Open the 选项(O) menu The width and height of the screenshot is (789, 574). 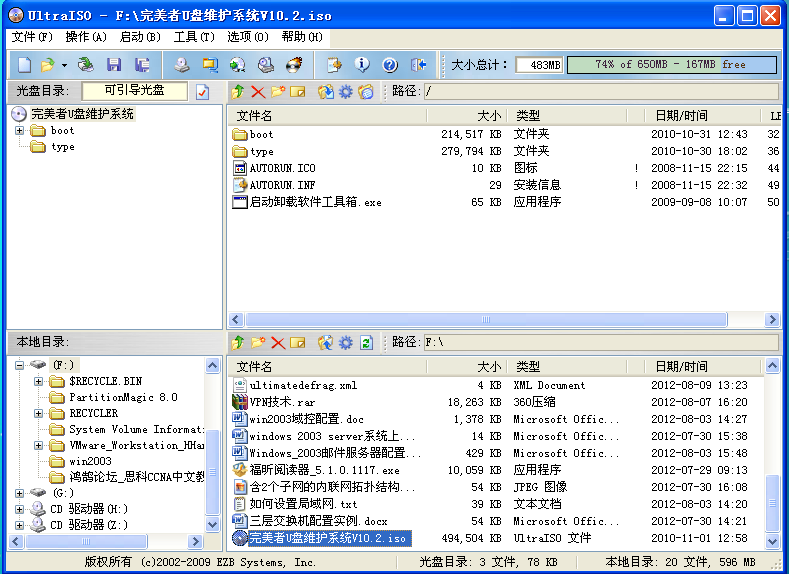click(x=248, y=37)
